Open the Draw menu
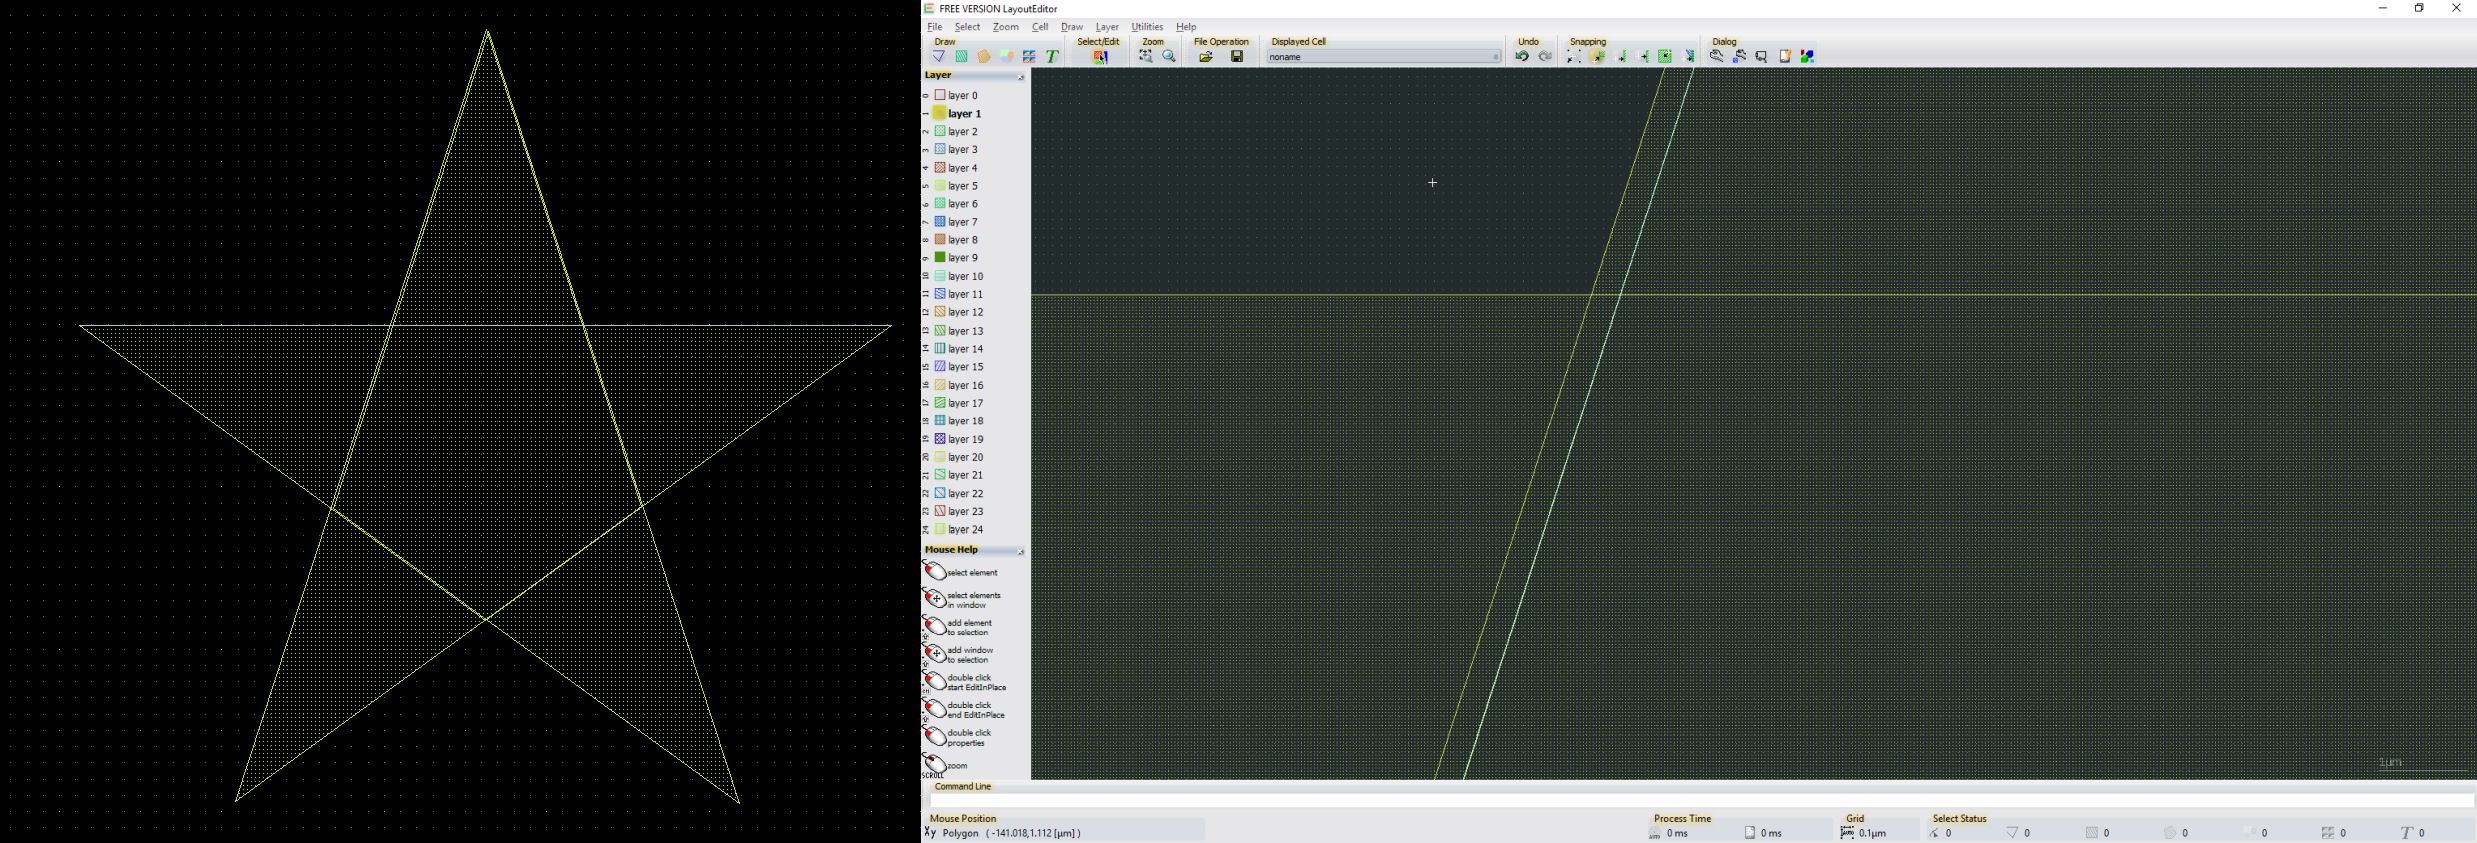The image size is (2477, 843). pos(1072,27)
